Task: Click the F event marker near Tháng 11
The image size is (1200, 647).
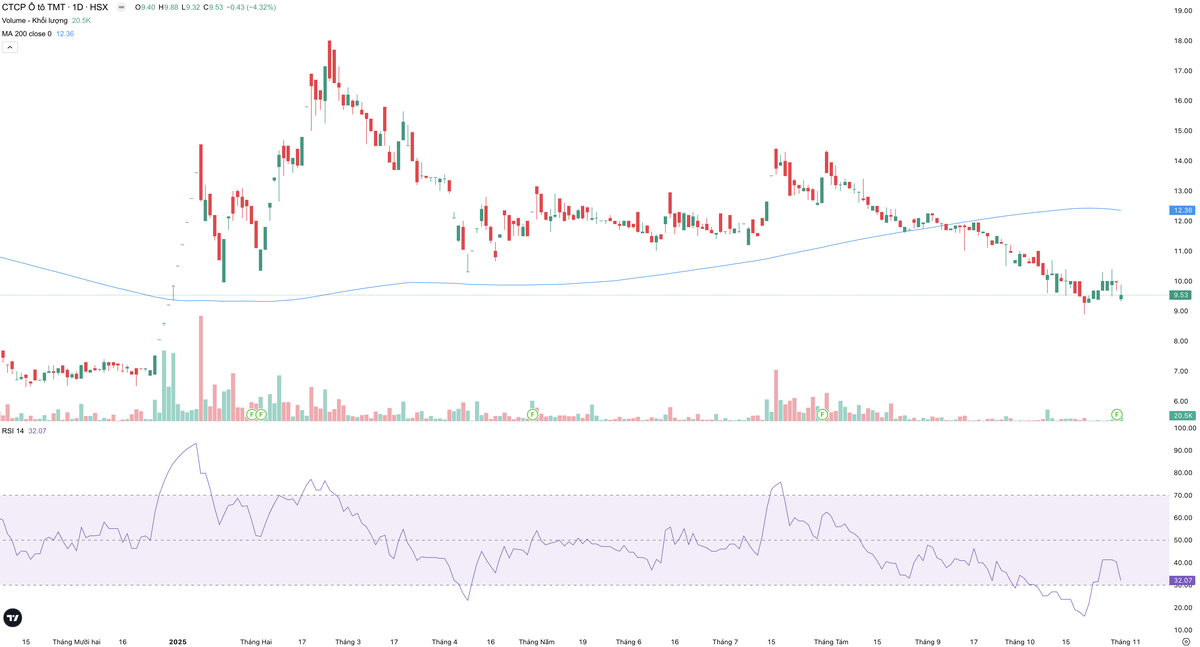Action: pos(1116,414)
